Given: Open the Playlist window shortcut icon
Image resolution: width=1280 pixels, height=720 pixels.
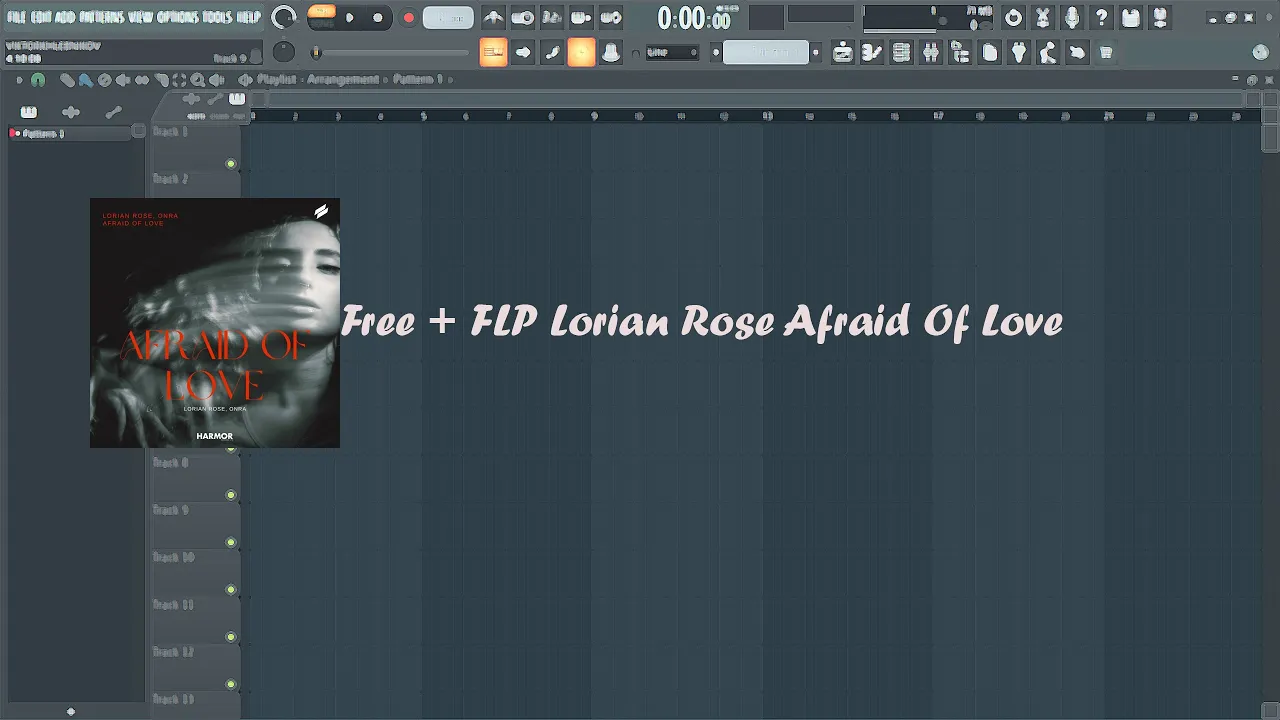Looking at the screenshot, I should (x=842, y=52).
